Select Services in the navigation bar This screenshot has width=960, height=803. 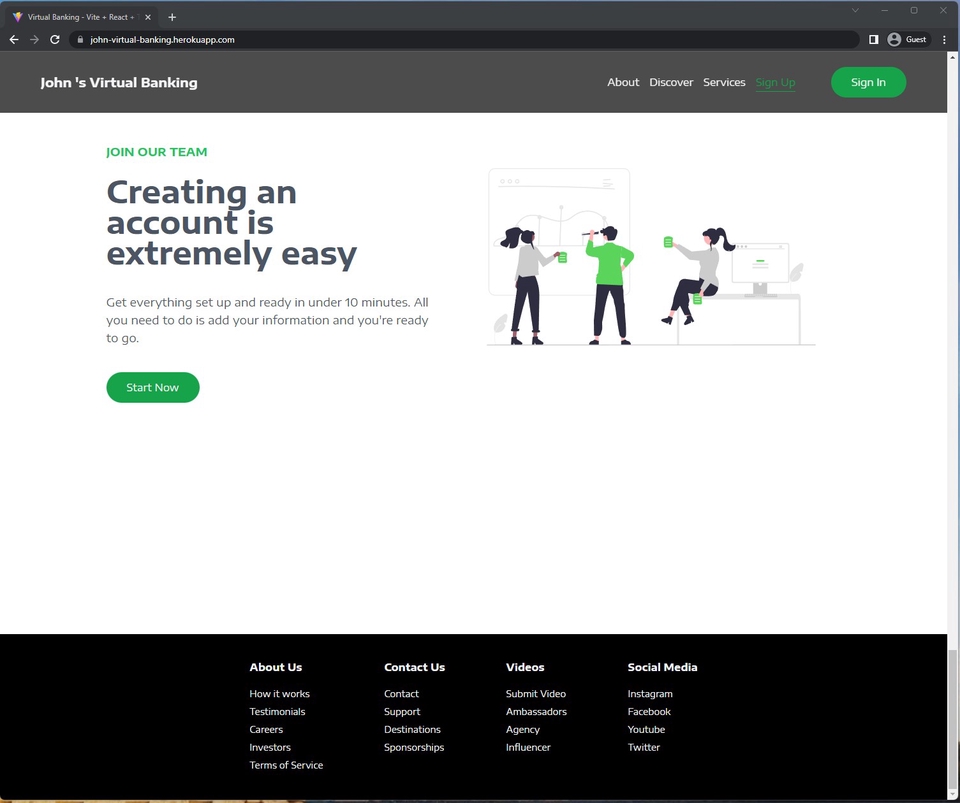coord(724,82)
